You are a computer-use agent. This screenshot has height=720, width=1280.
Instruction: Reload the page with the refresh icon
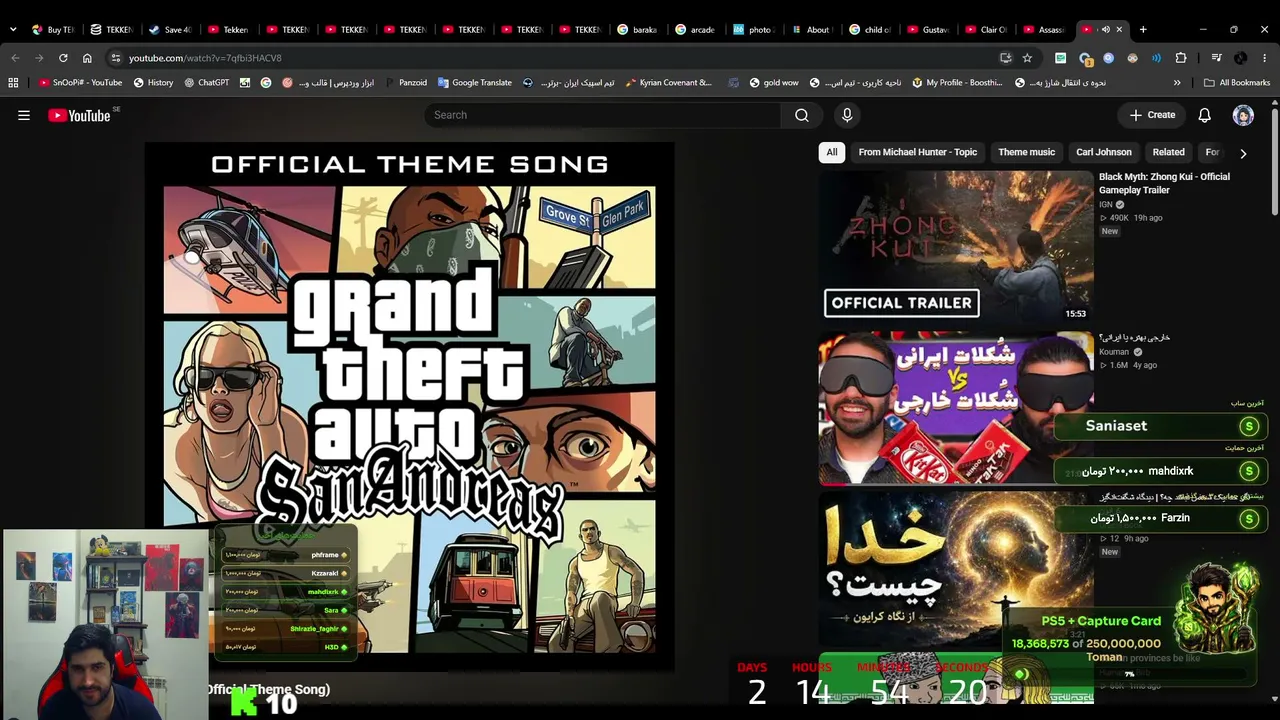[63, 58]
